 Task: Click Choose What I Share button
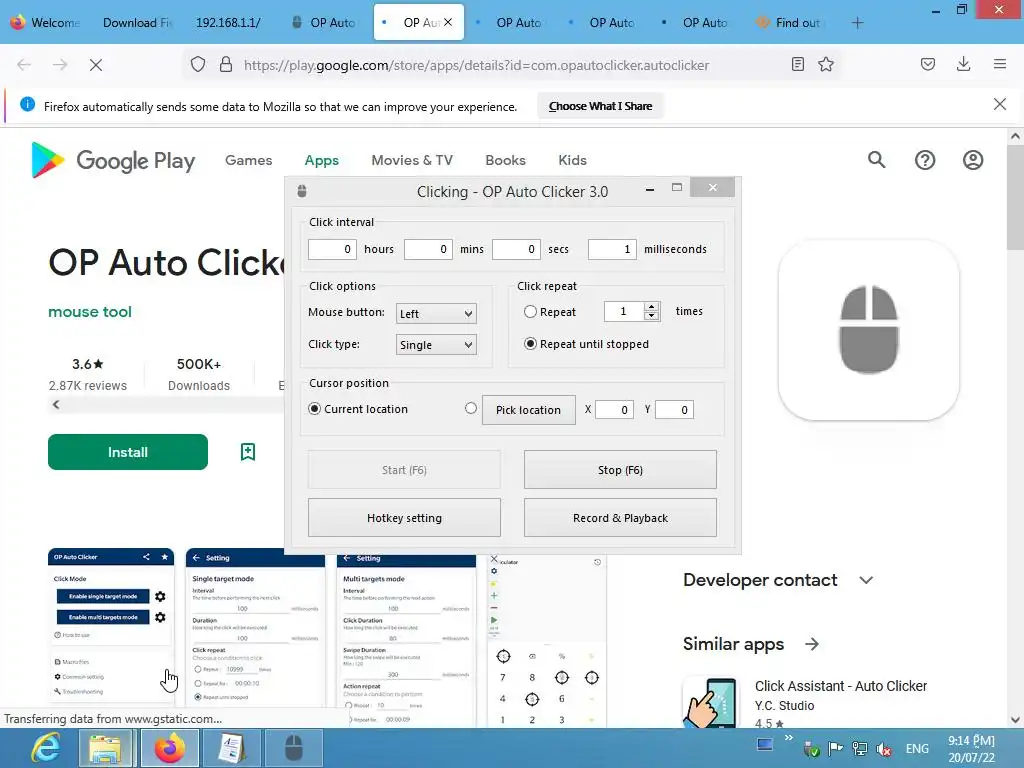click(x=600, y=106)
